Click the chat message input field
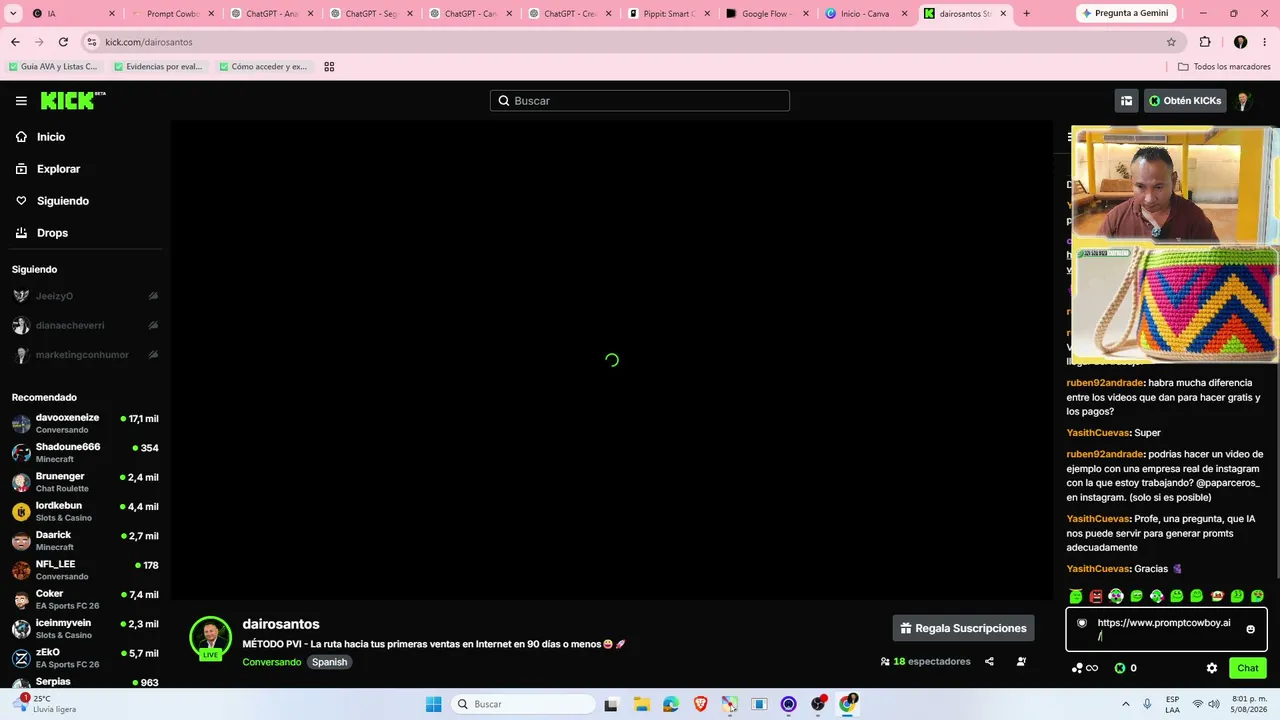This screenshot has height=720, width=1280. [1166, 629]
